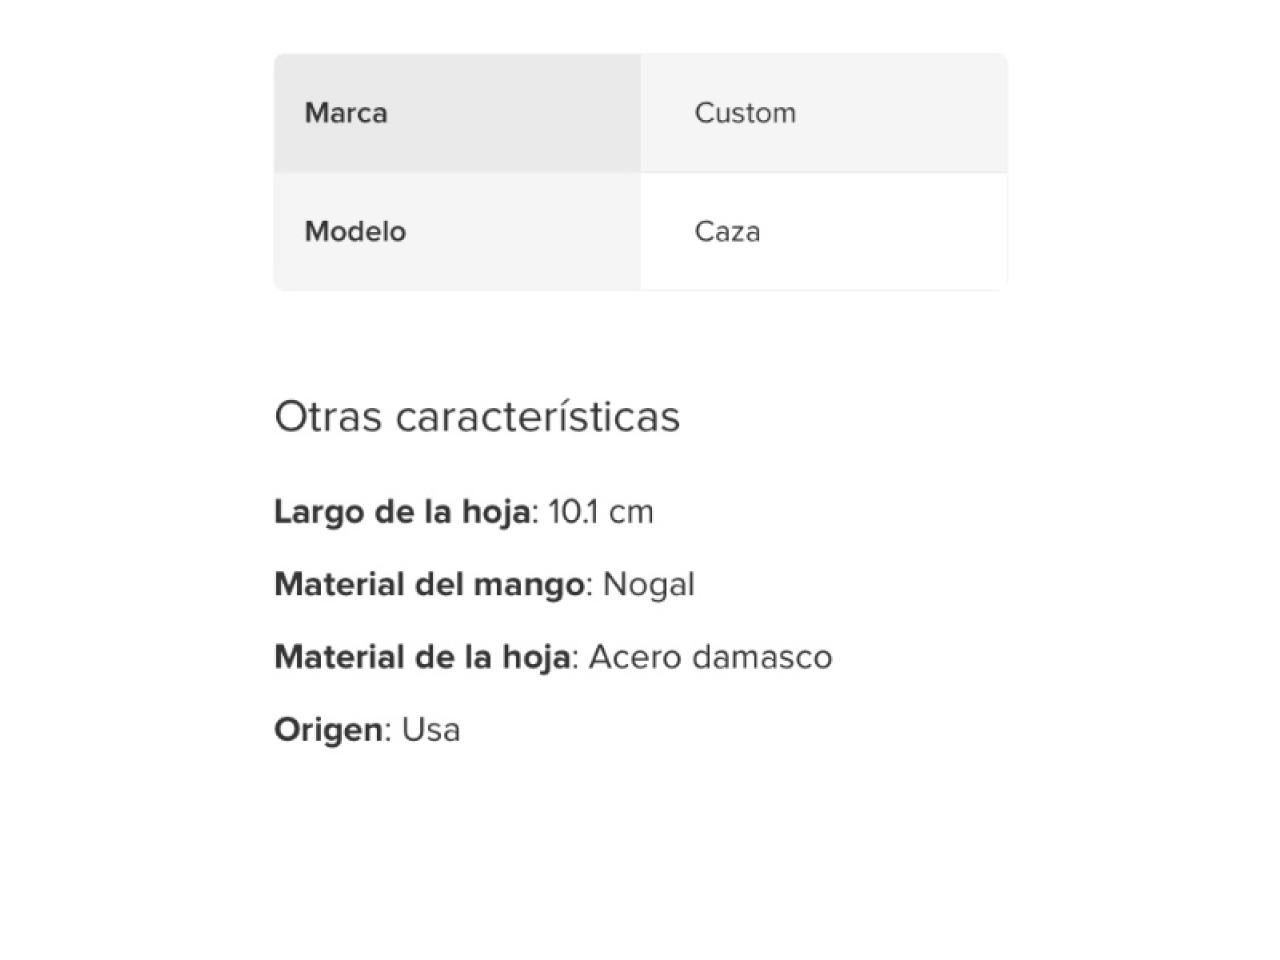Select the Usa origin value

pyautogui.click(x=431, y=730)
